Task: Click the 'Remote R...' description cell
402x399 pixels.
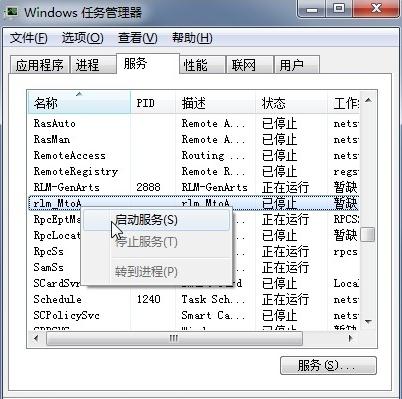Action: 213,171
